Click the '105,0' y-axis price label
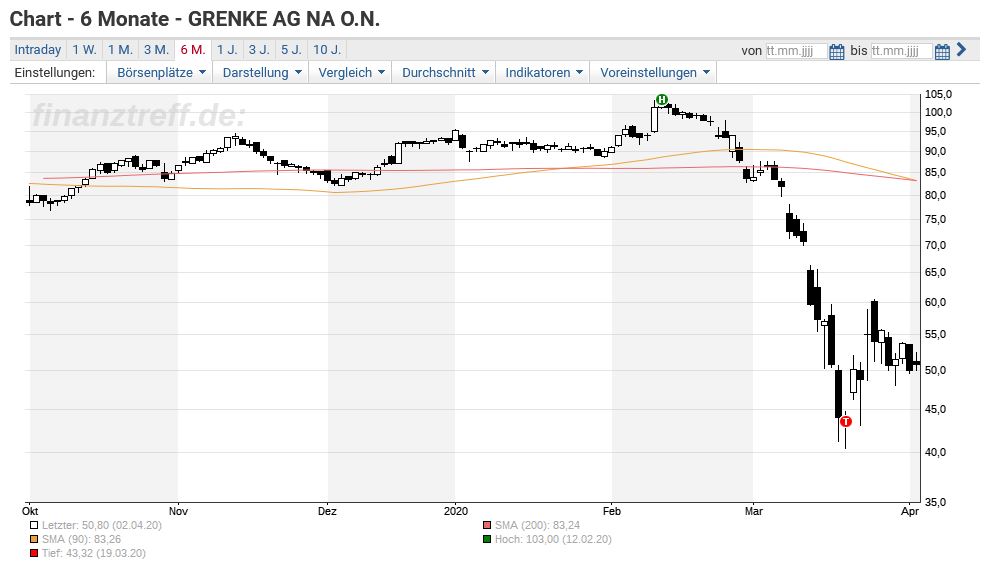Image resolution: width=992 pixels, height=573 pixels. [938, 94]
